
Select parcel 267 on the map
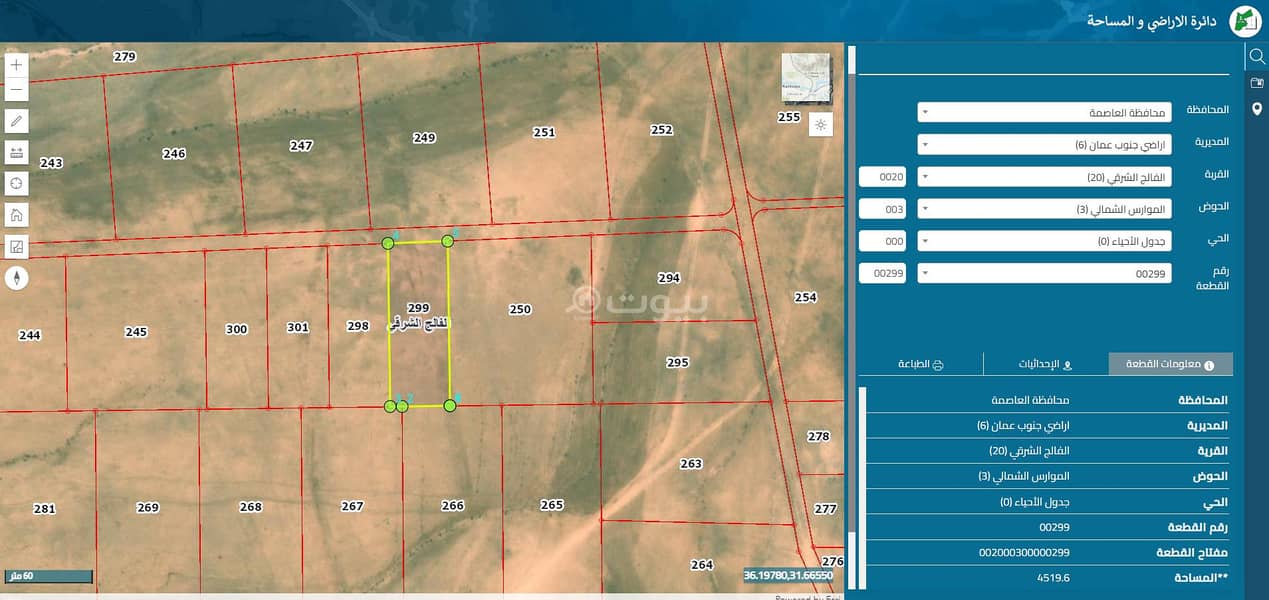(352, 507)
